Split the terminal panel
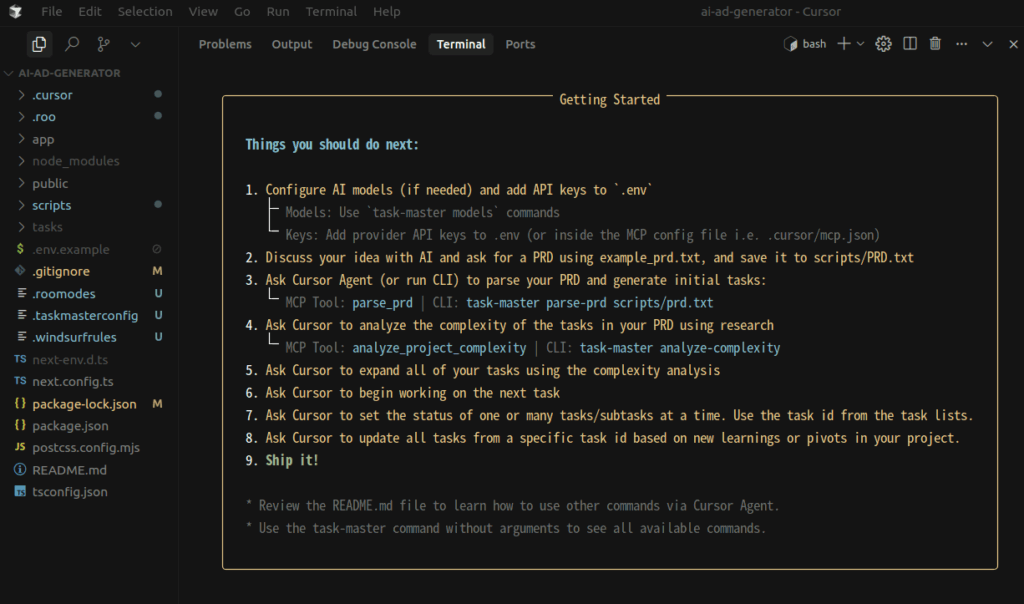The height and width of the screenshot is (604, 1024). coord(909,44)
